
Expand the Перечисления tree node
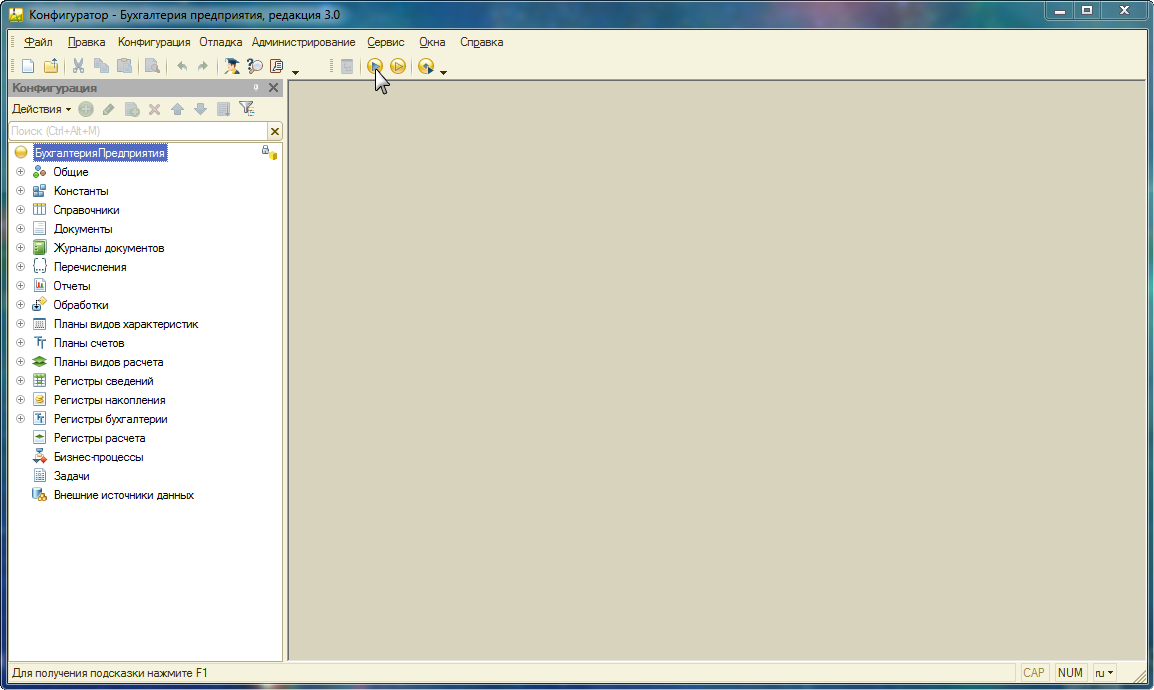pos(21,266)
